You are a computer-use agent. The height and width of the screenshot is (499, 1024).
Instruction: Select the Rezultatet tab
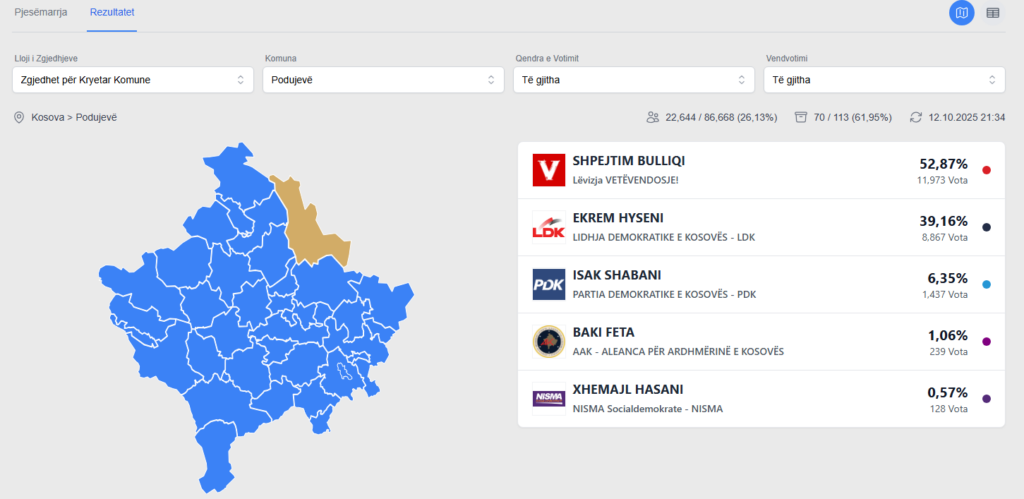[x=112, y=13]
